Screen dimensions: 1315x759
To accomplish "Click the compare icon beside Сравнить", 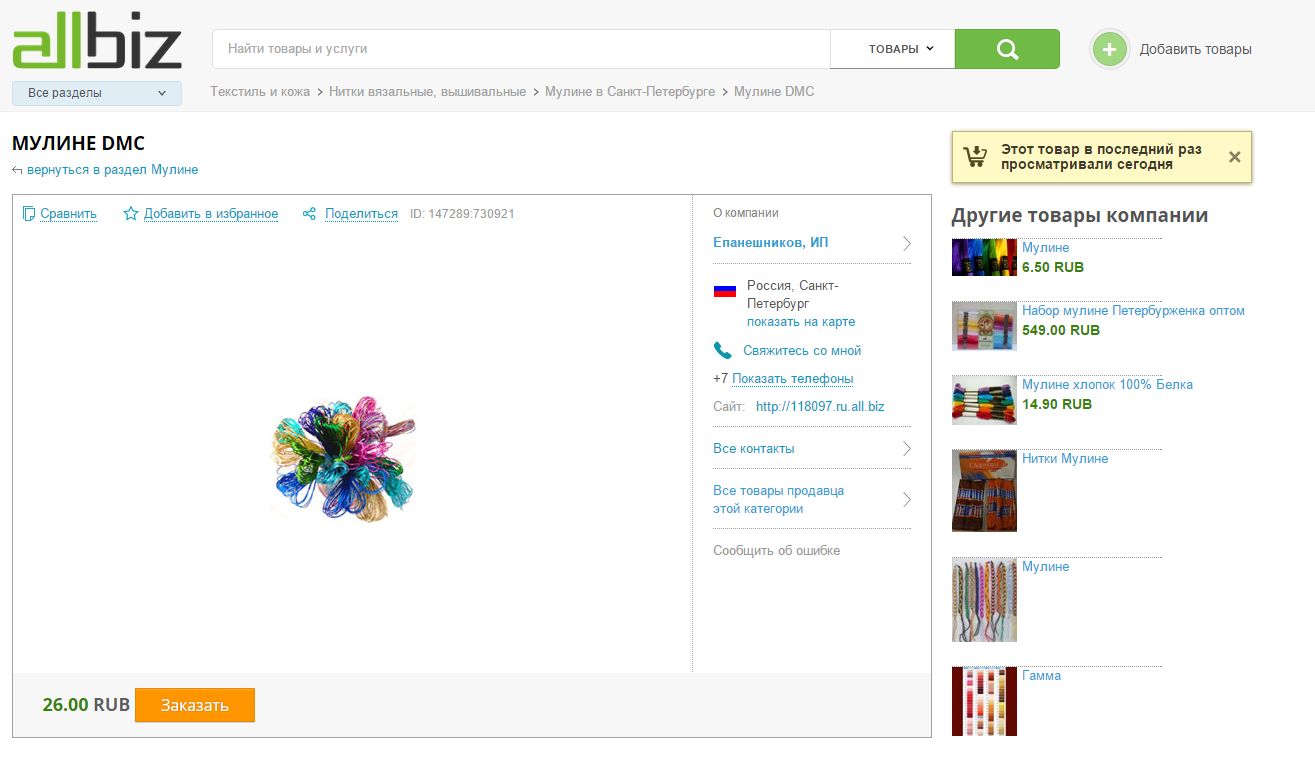I will 29,213.
